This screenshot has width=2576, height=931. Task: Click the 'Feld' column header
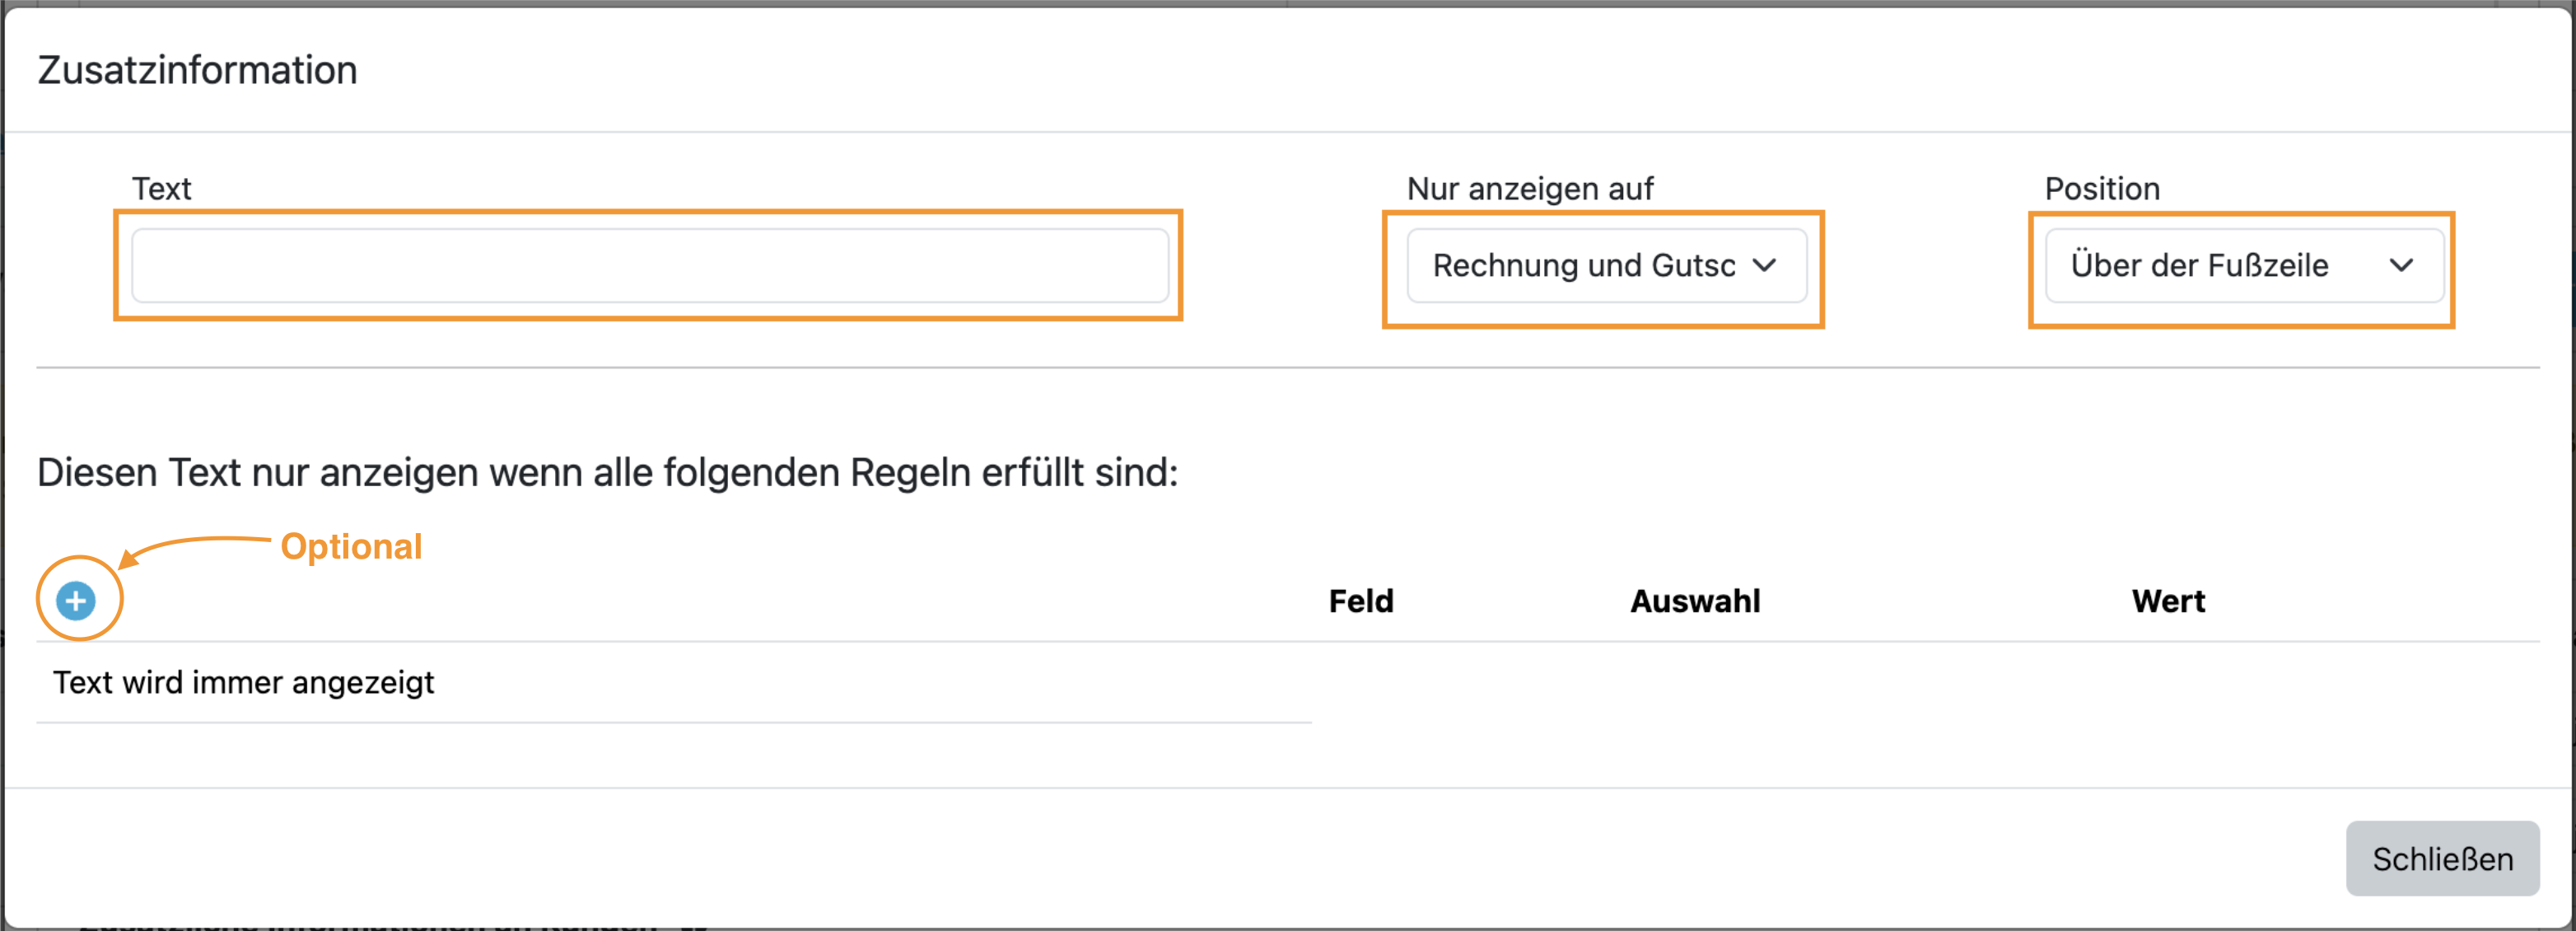click(x=1360, y=601)
